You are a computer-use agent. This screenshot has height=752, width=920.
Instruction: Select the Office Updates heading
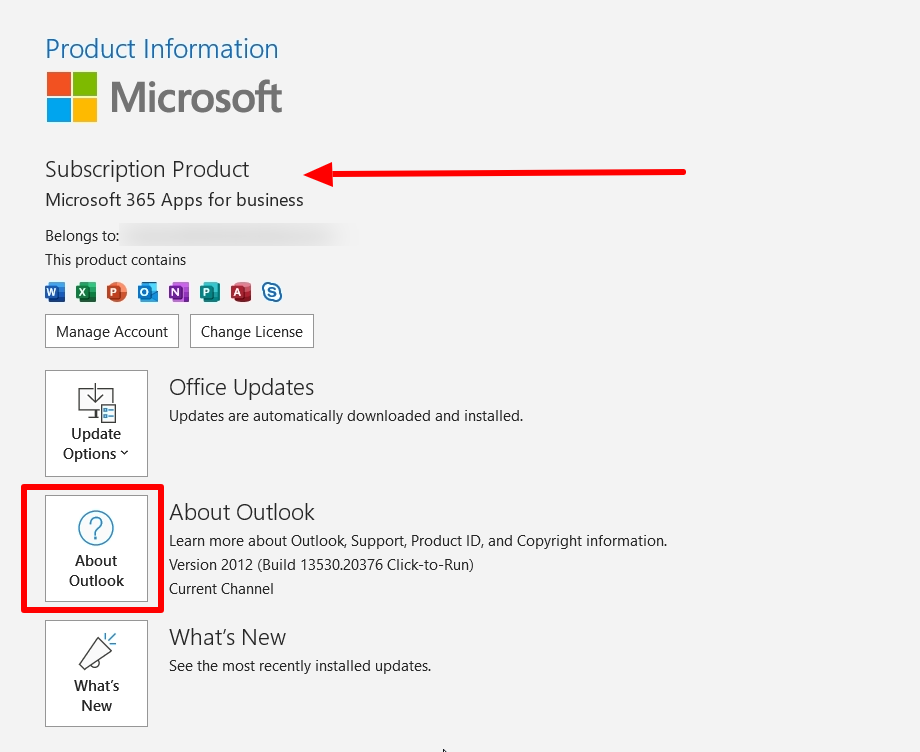click(x=241, y=388)
